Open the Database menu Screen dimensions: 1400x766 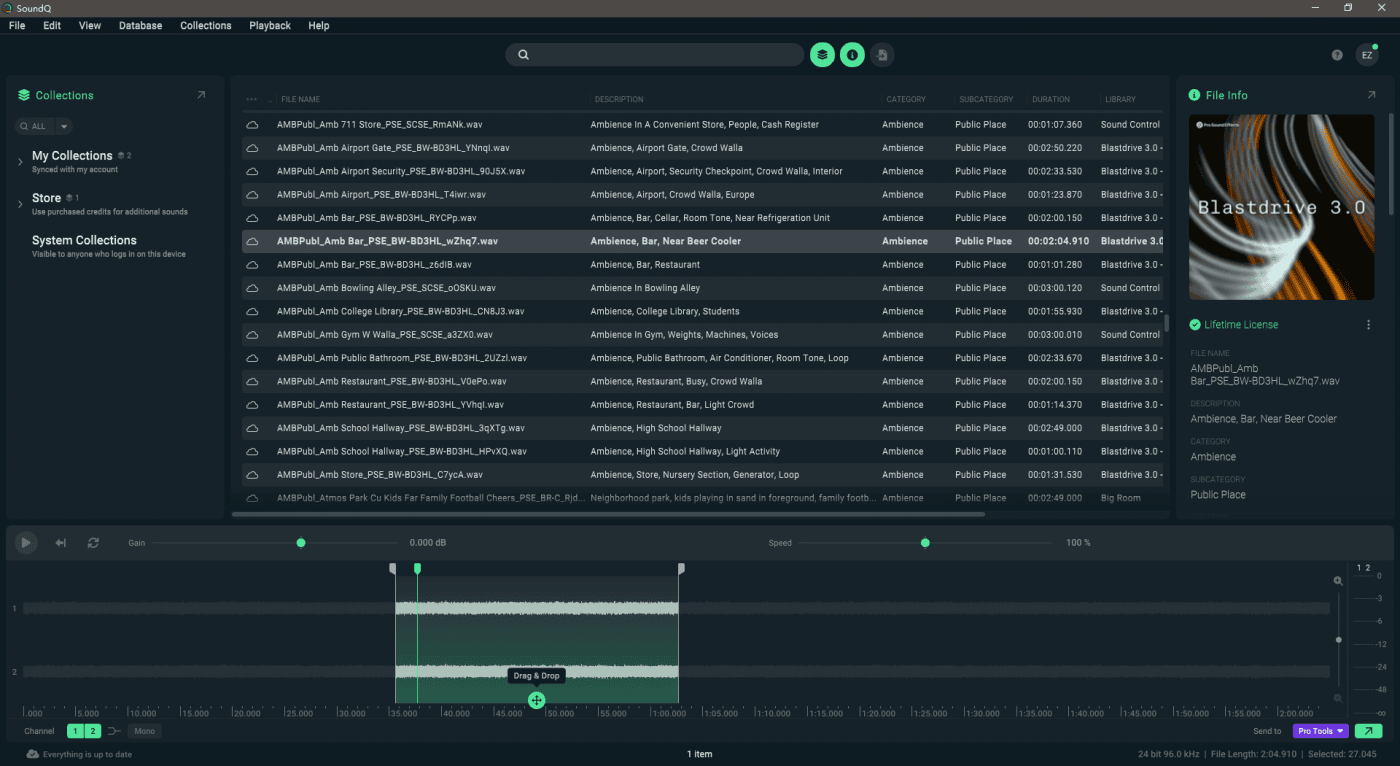tap(140, 26)
